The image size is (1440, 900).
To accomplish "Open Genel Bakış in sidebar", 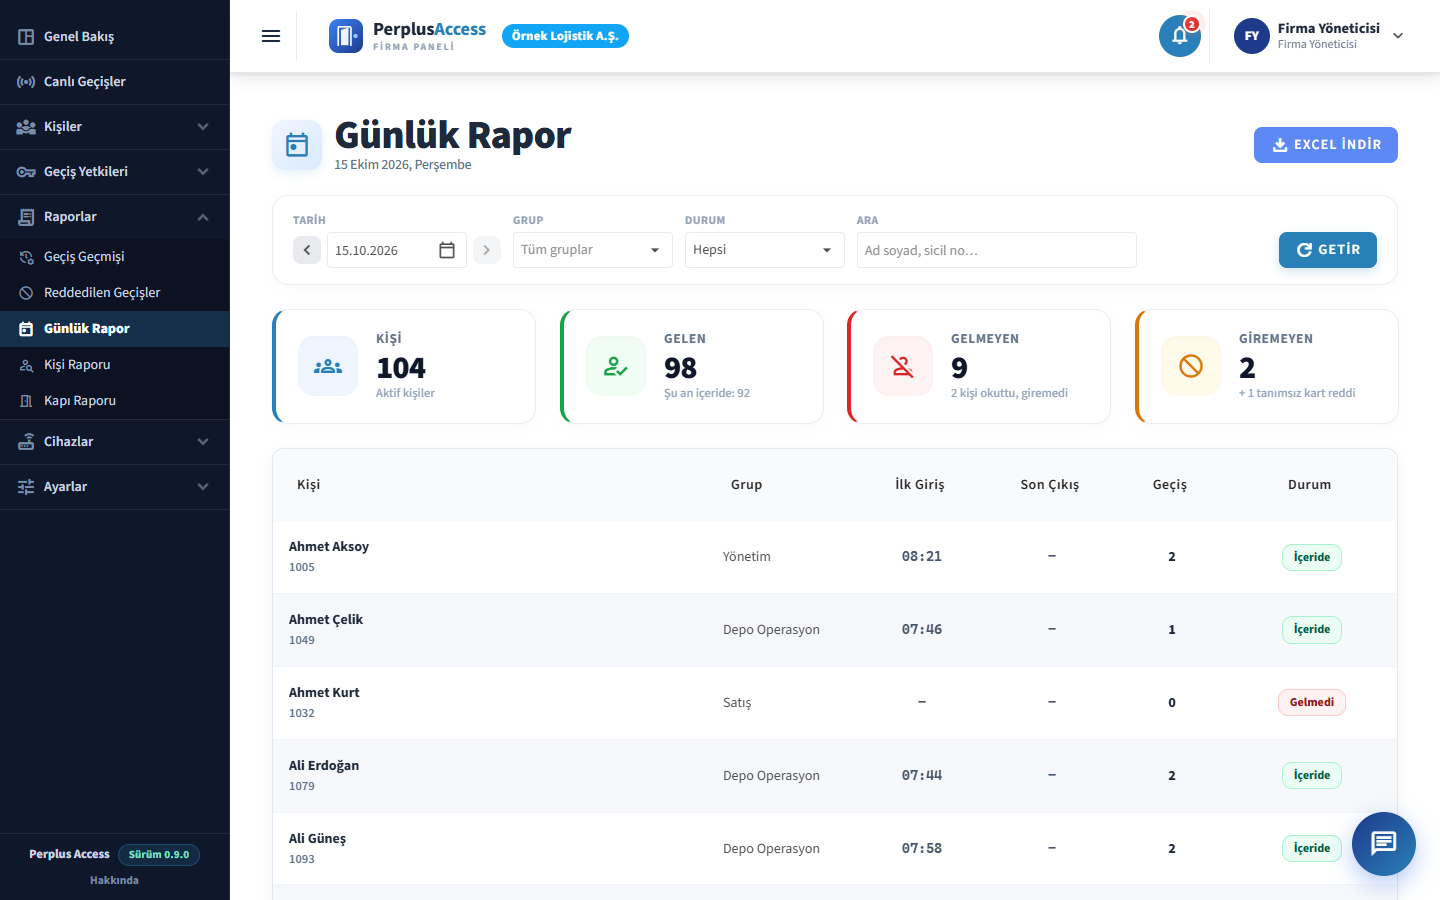I will point(115,37).
